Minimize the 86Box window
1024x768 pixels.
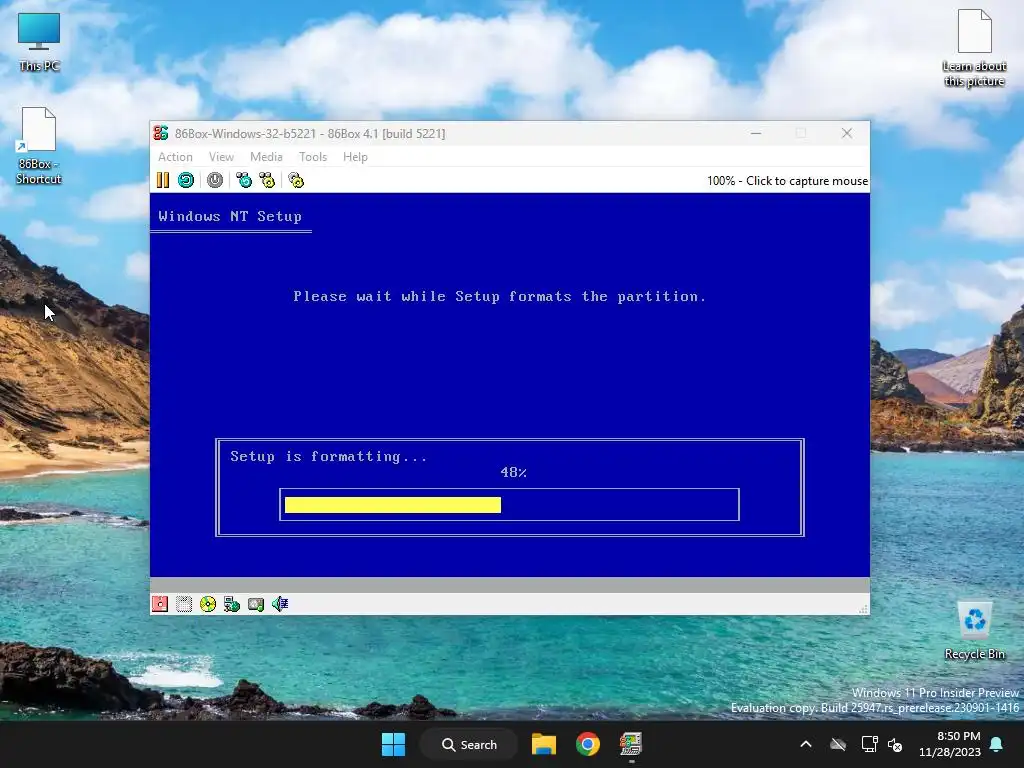(756, 133)
